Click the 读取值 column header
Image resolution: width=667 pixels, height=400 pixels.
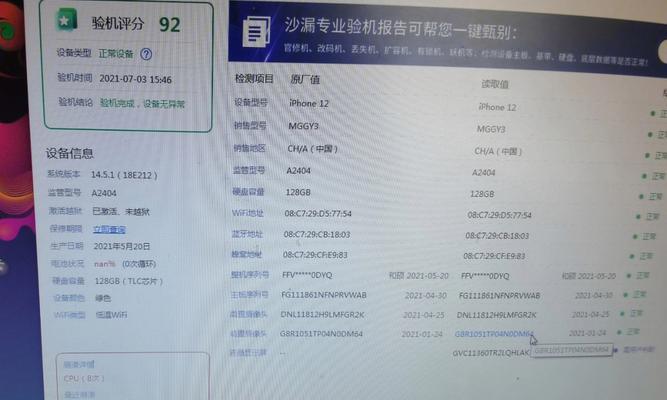click(495, 84)
